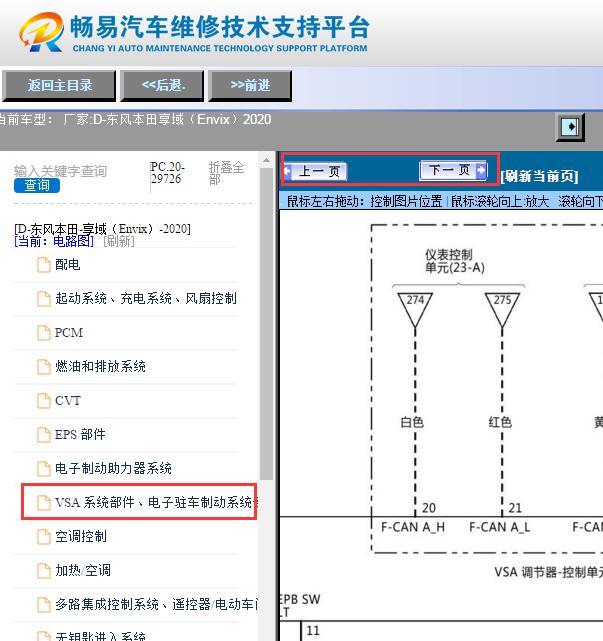Click the F-CAN A_L label

tap(500, 528)
